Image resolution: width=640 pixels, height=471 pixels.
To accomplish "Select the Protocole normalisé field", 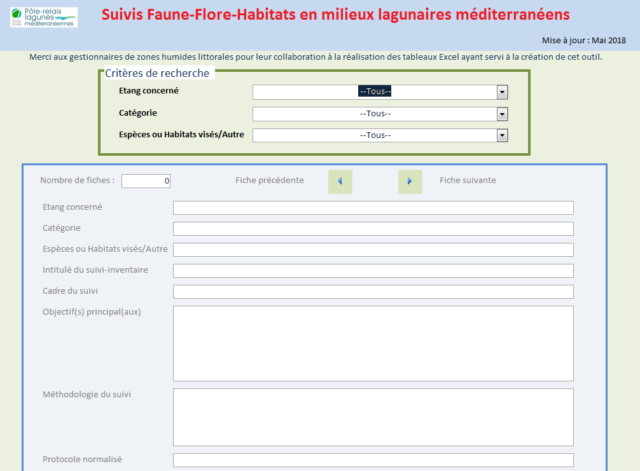I will (x=373, y=460).
